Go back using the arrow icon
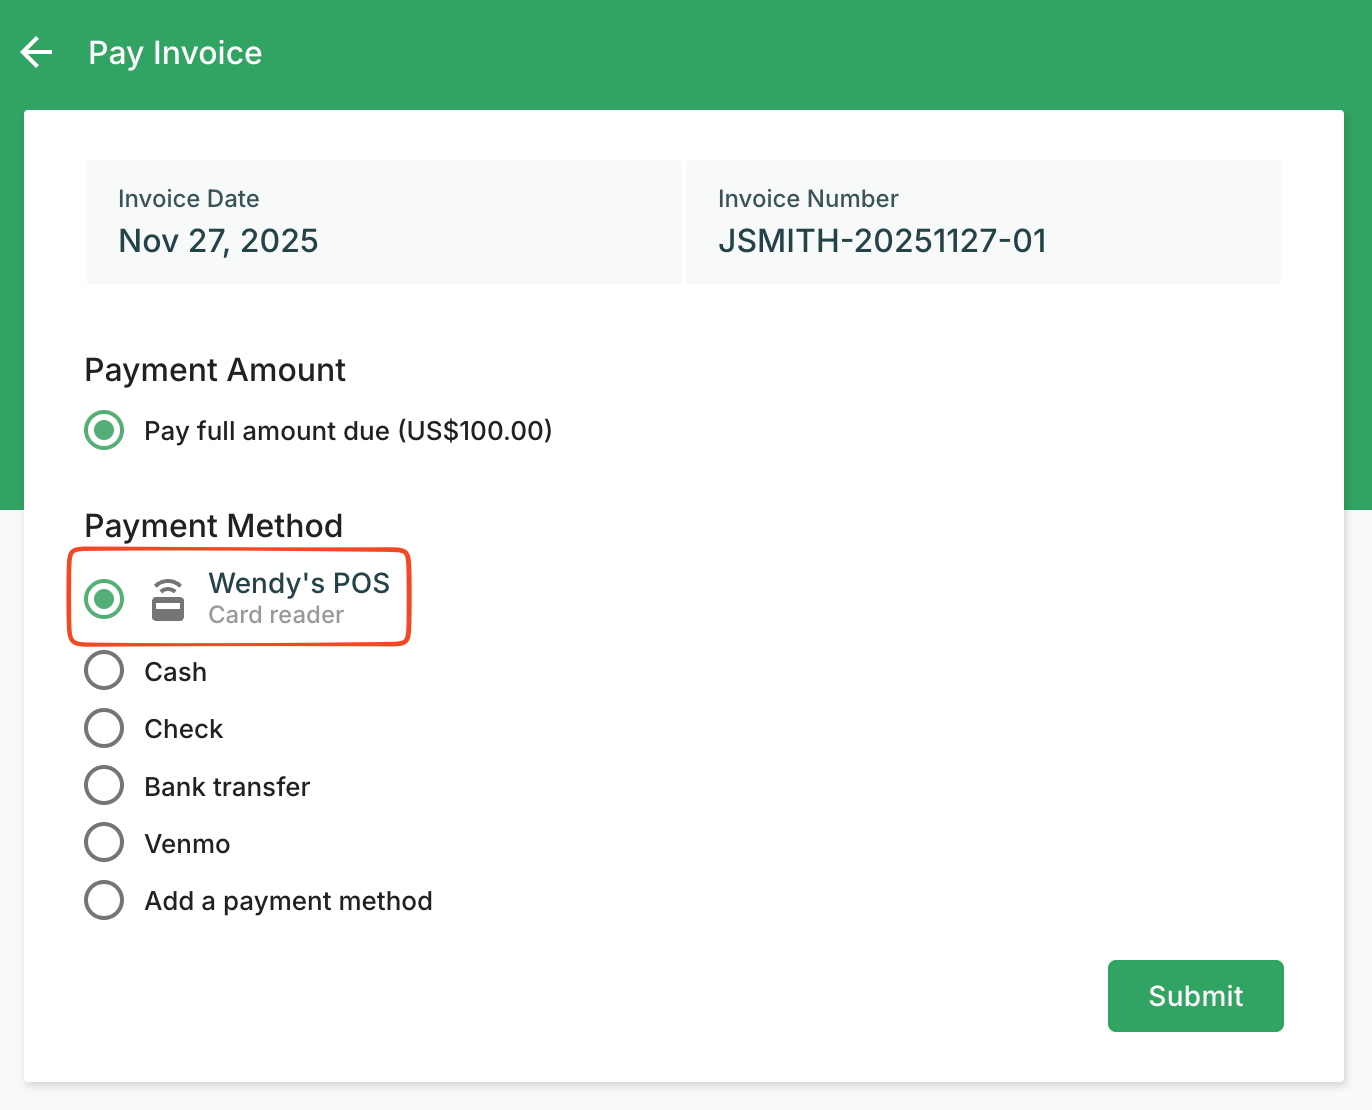1372x1110 pixels. 37,52
